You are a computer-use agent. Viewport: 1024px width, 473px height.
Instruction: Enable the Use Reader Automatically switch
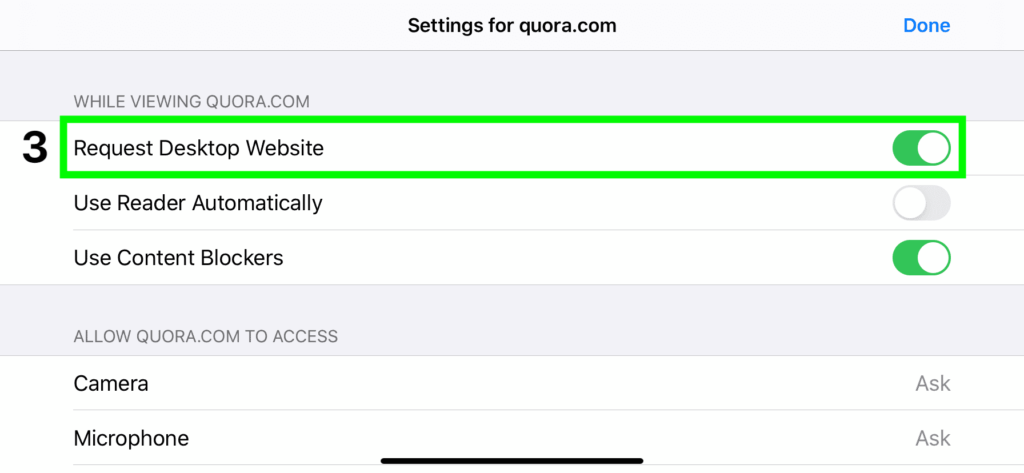pos(921,203)
